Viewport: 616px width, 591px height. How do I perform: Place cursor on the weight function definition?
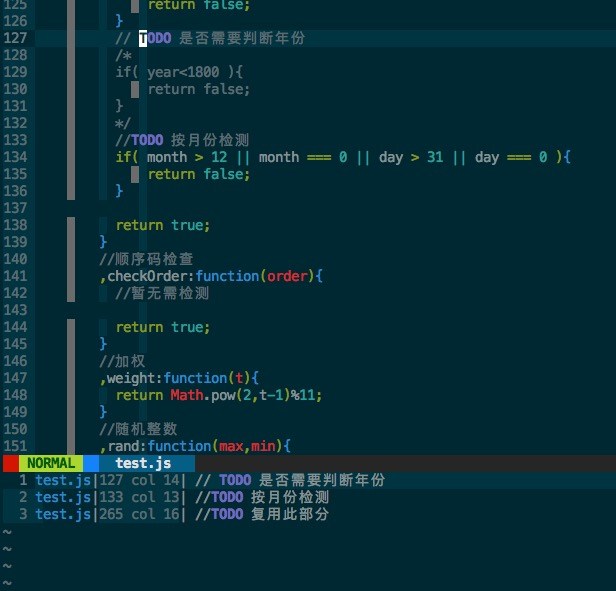click(179, 378)
